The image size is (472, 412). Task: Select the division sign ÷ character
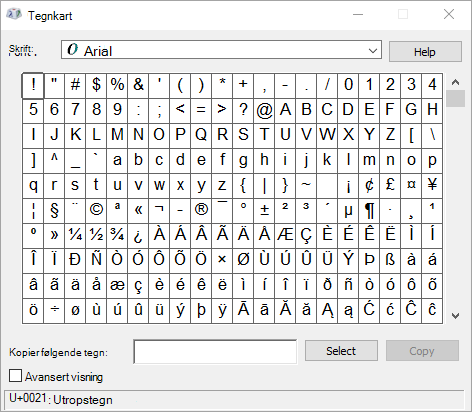point(54,311)
